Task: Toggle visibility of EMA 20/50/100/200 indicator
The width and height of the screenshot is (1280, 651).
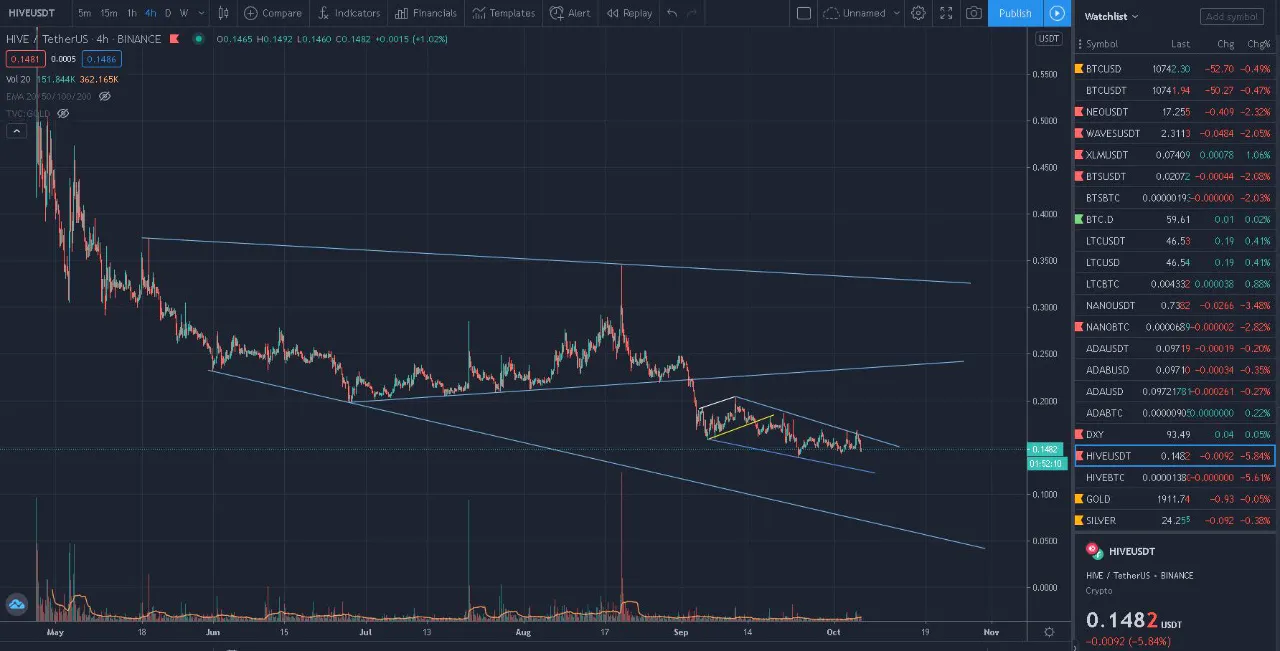Action: 105,96
